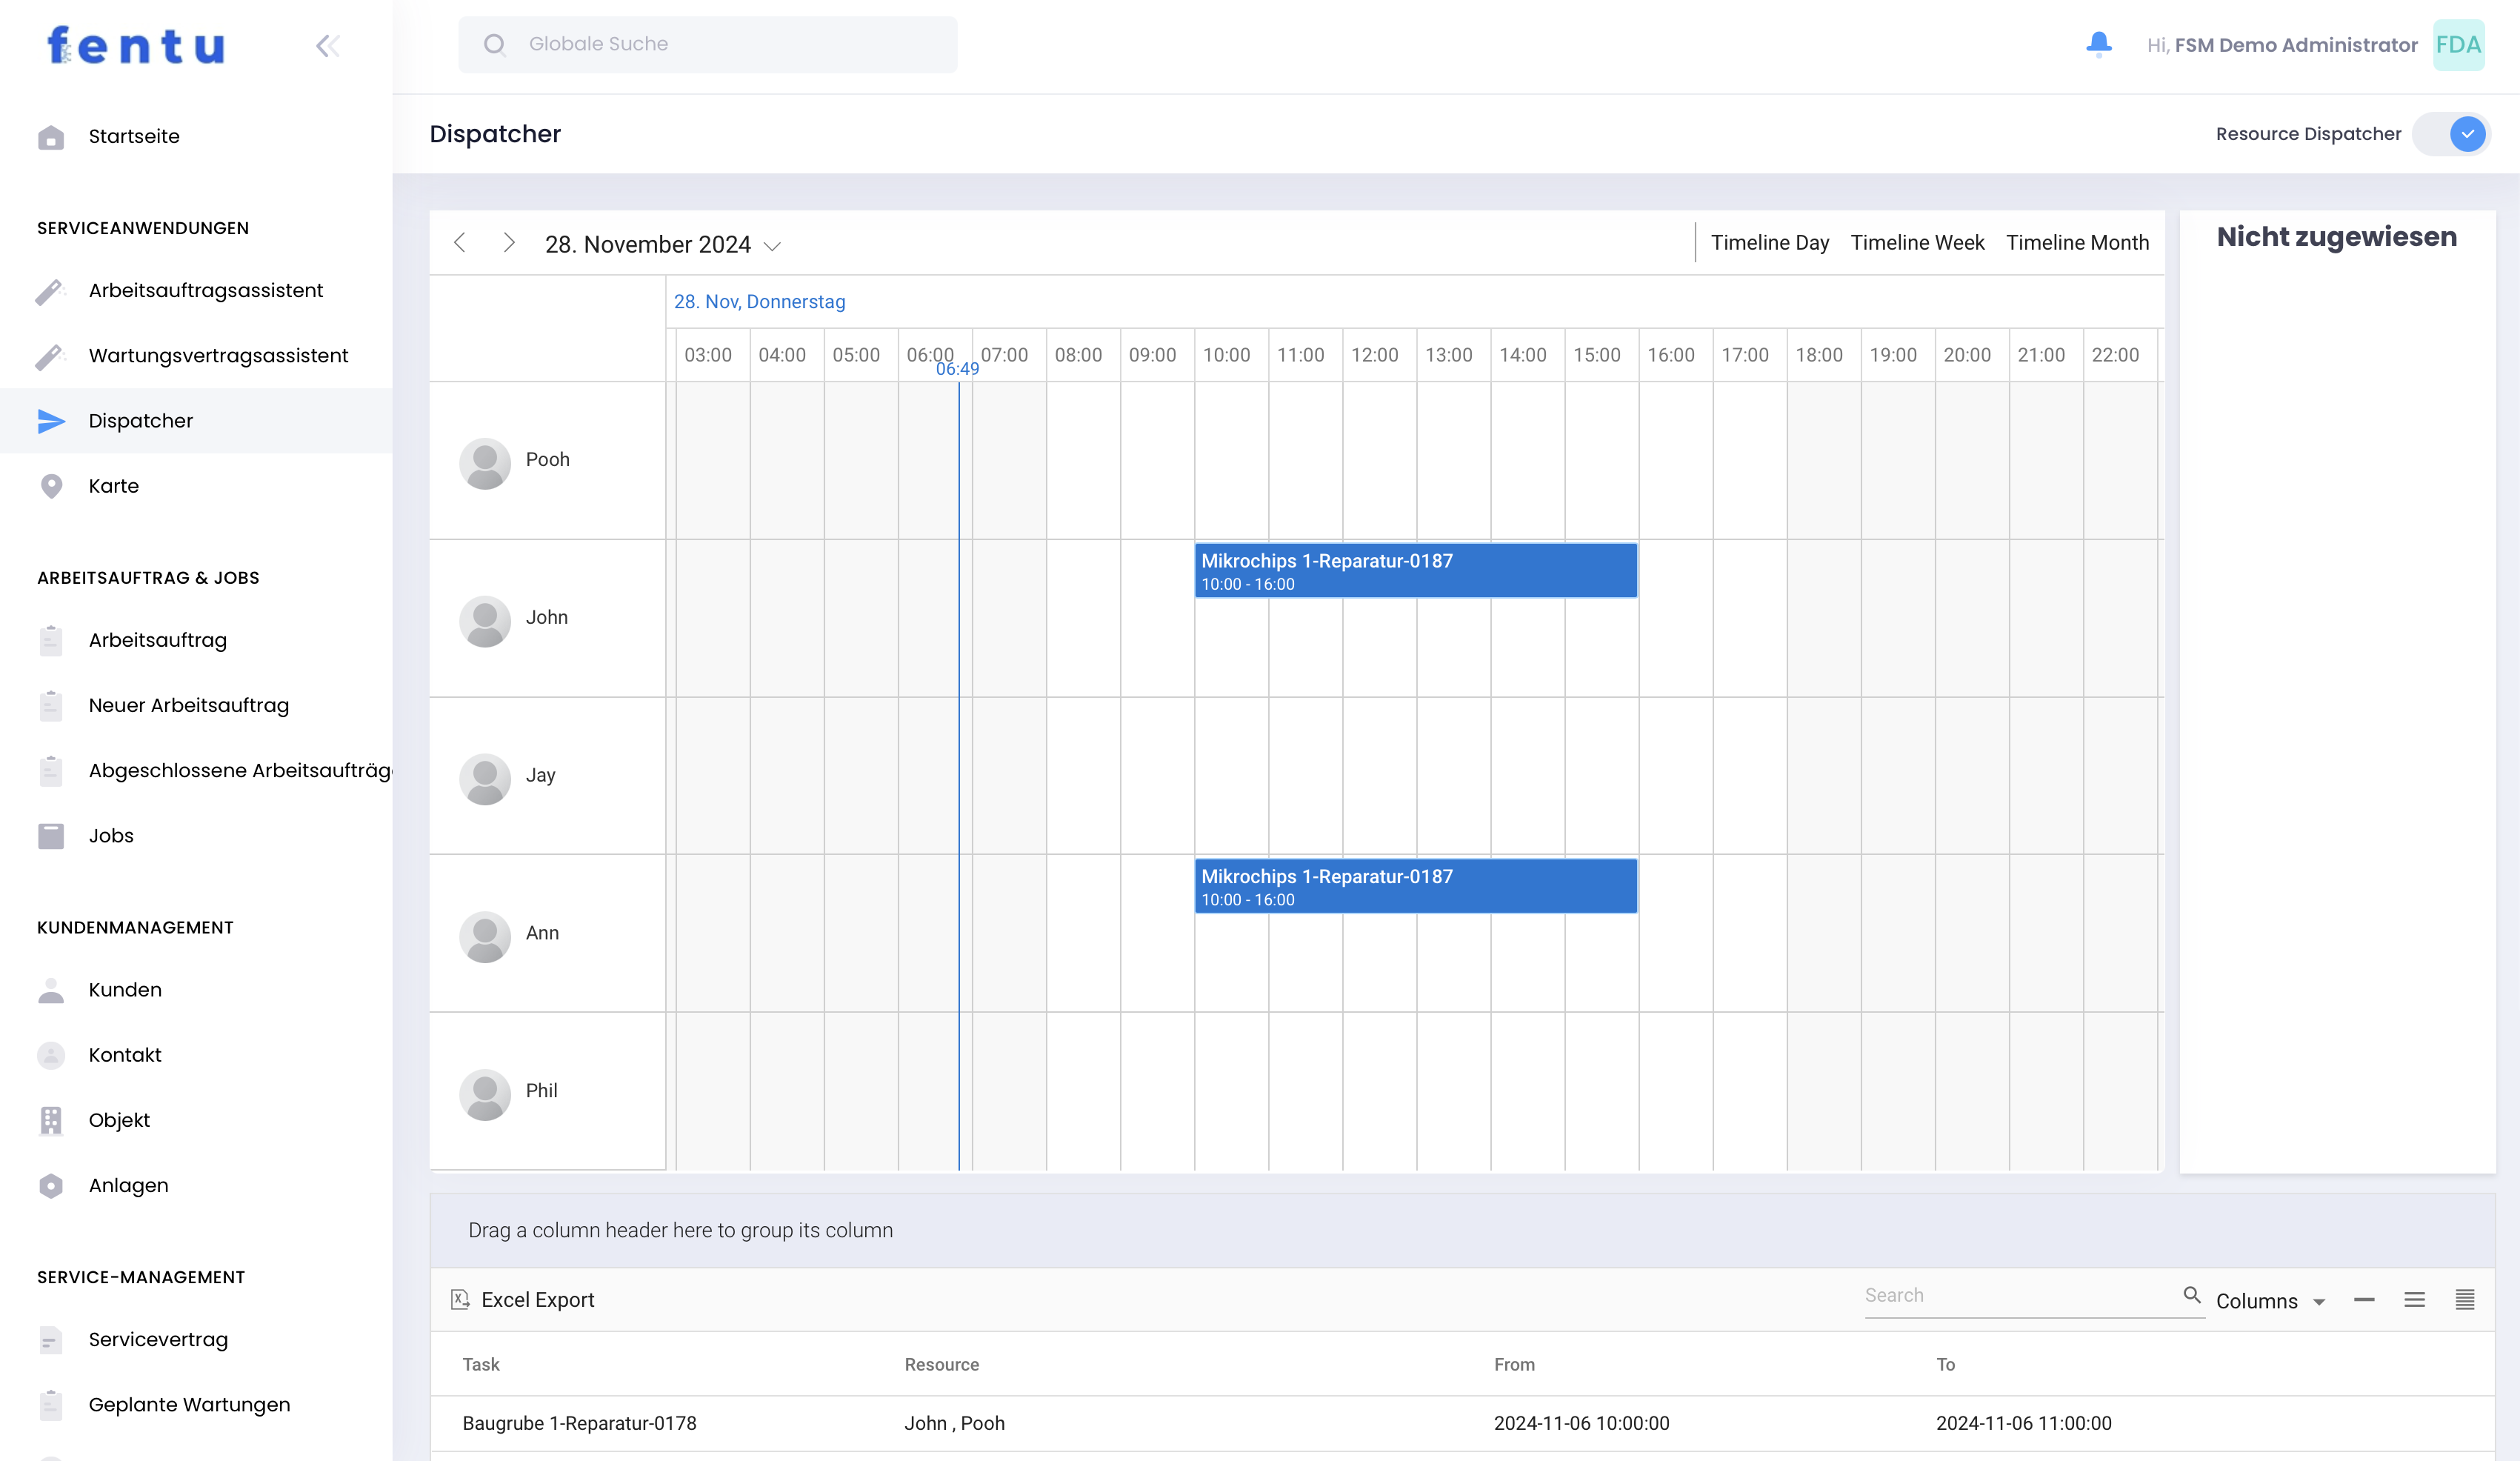Click the 06:49 current time marker
2520x1461 pixels.
[957, 369]
